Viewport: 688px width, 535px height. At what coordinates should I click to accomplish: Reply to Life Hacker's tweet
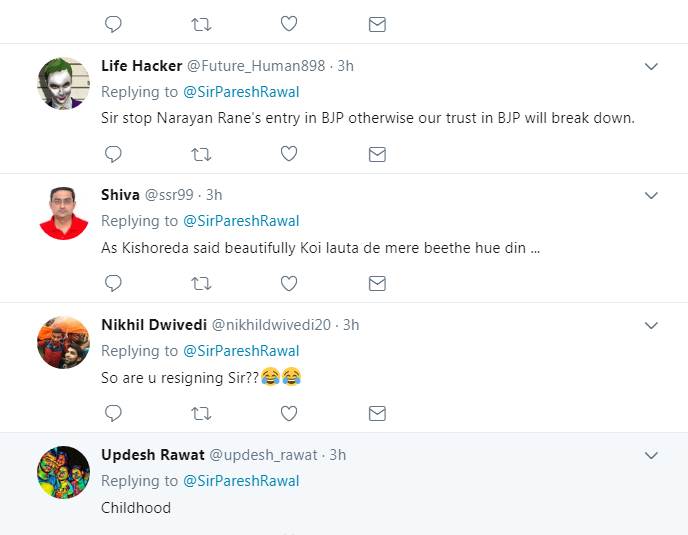pos(113,154)
